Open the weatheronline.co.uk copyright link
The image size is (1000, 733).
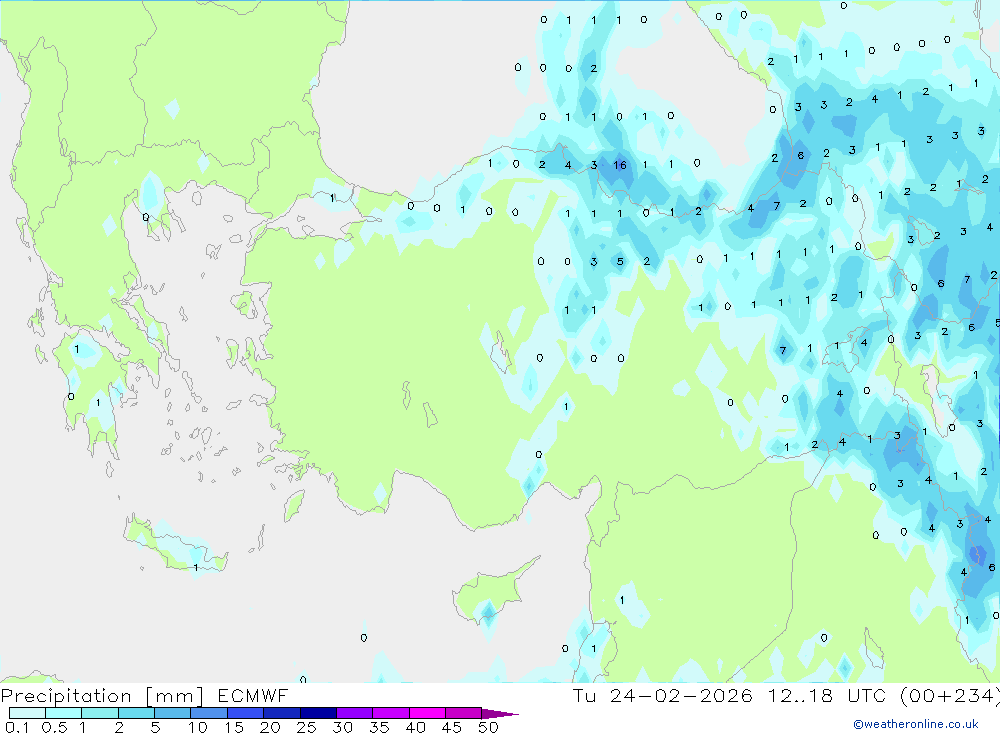[916, 724]
